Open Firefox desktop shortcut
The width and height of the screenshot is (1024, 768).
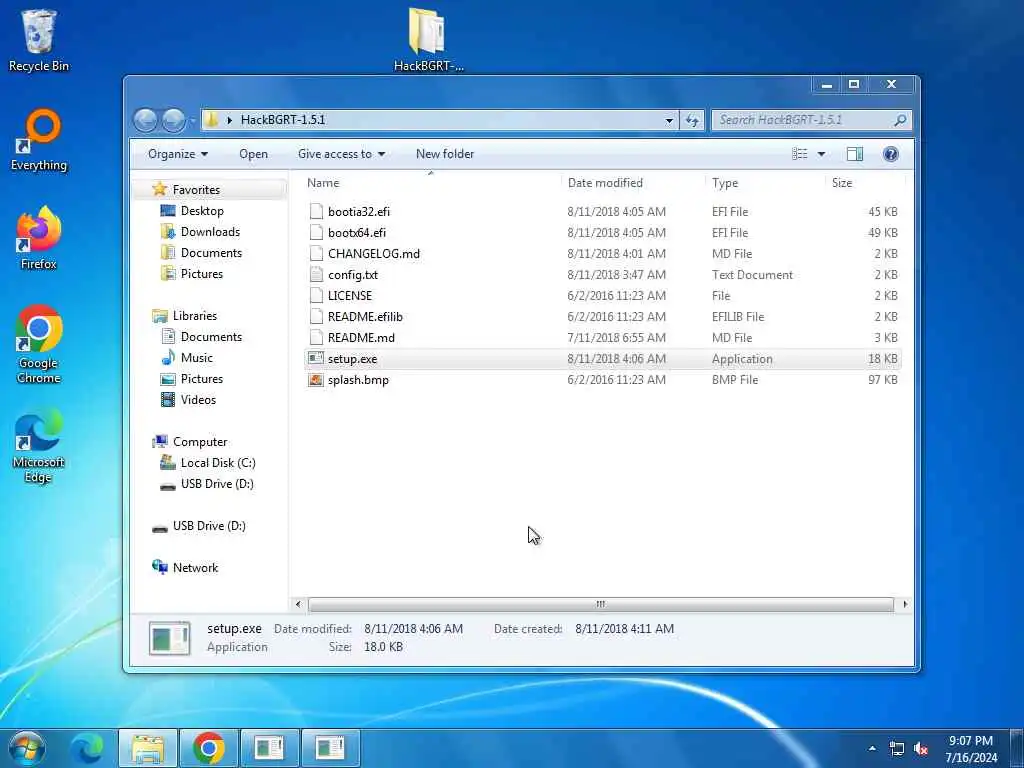[39, 238]
